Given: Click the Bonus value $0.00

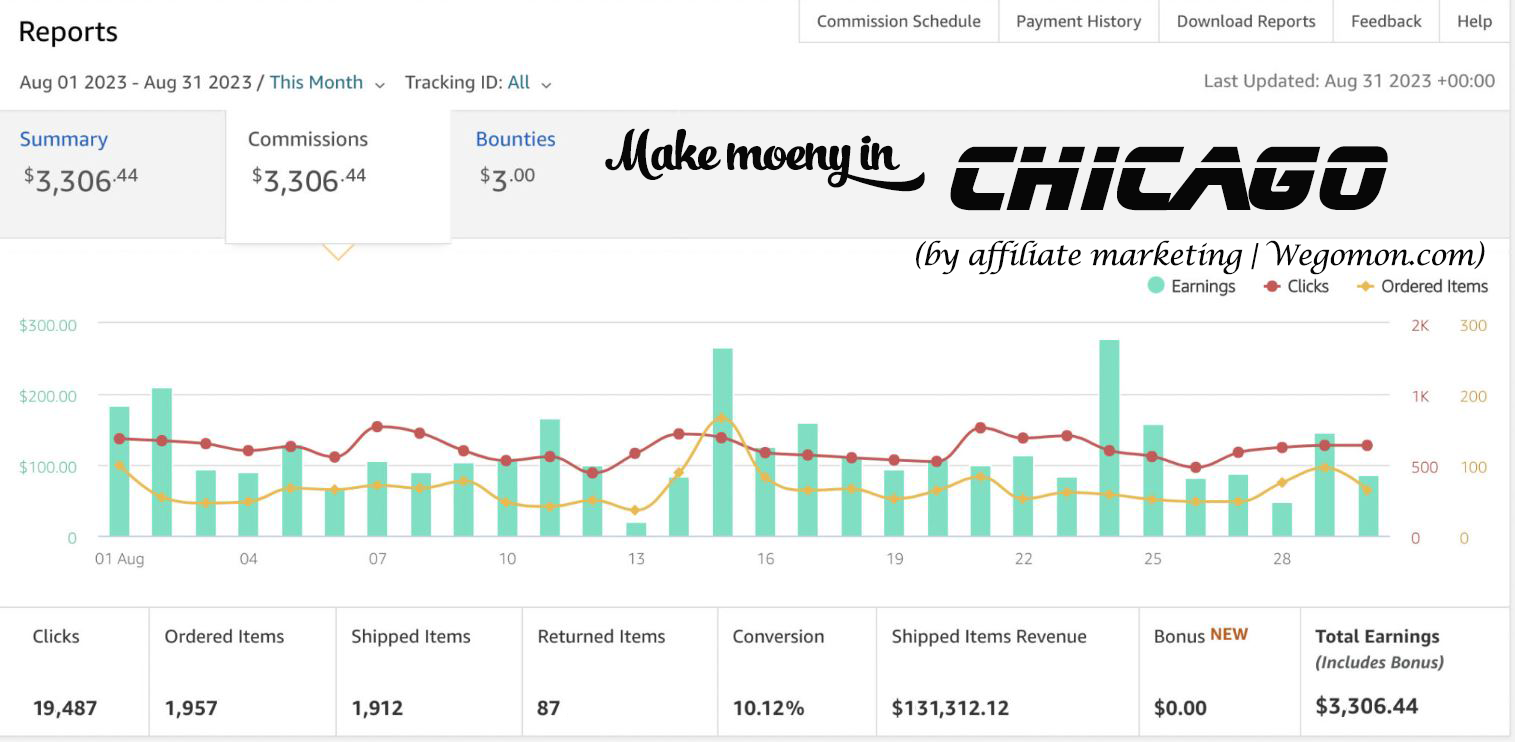Looking at the screenshot, I should pos(1180,708).
